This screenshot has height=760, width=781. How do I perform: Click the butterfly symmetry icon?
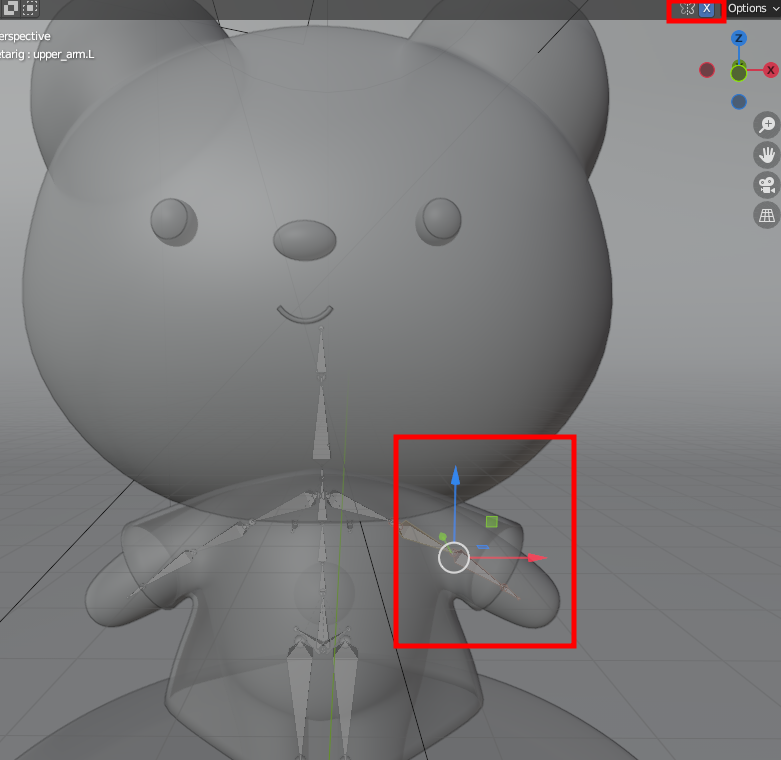687,8
